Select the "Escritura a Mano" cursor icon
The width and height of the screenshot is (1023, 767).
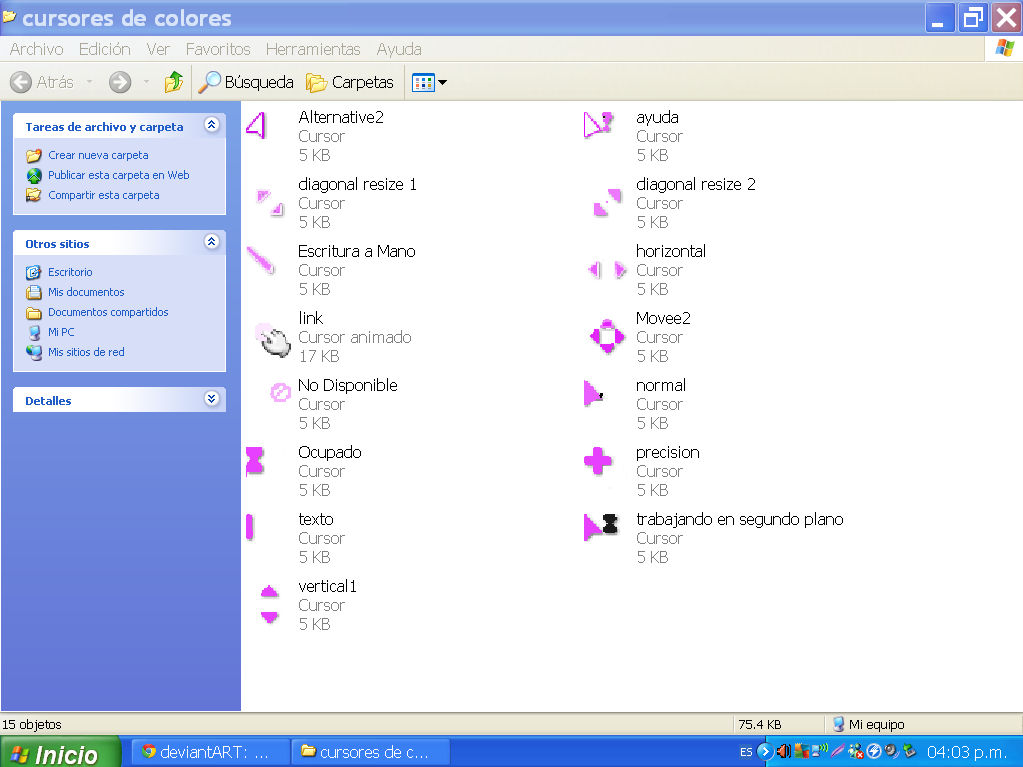pyautogui.click(x=260, y=262)
